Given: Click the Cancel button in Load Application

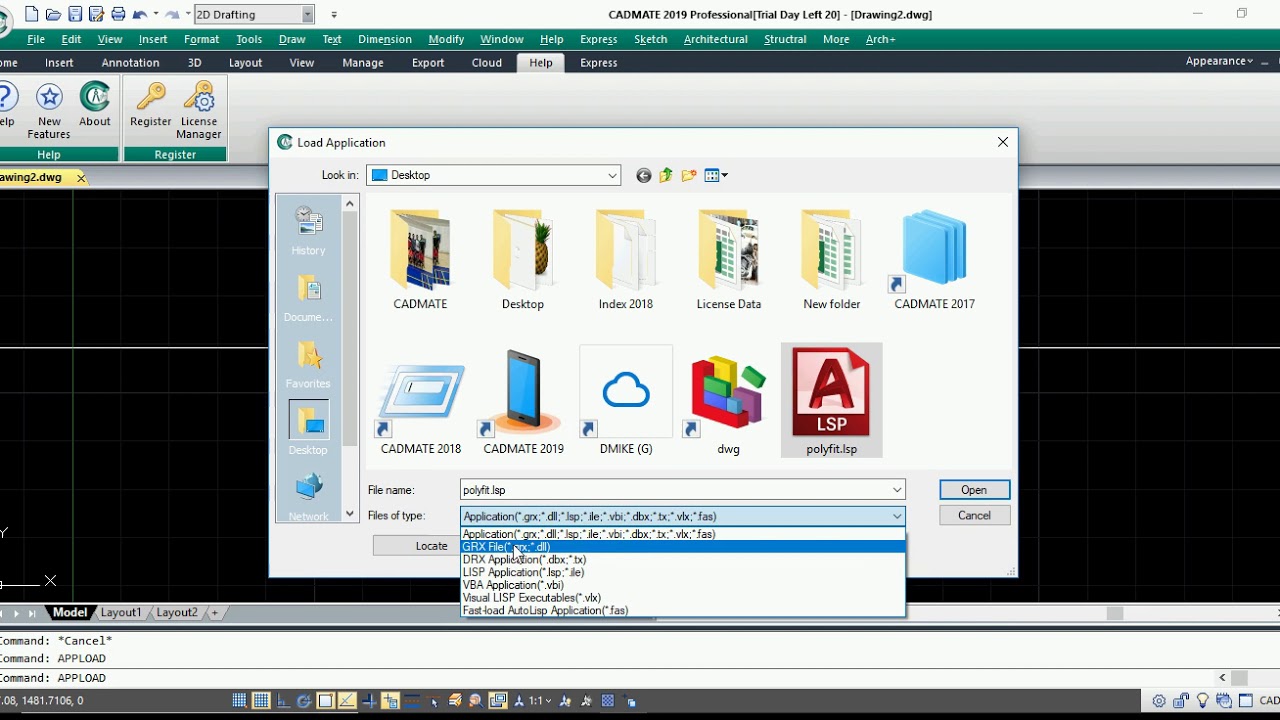Looking at the screenshot, I should [x=974, y=516].
